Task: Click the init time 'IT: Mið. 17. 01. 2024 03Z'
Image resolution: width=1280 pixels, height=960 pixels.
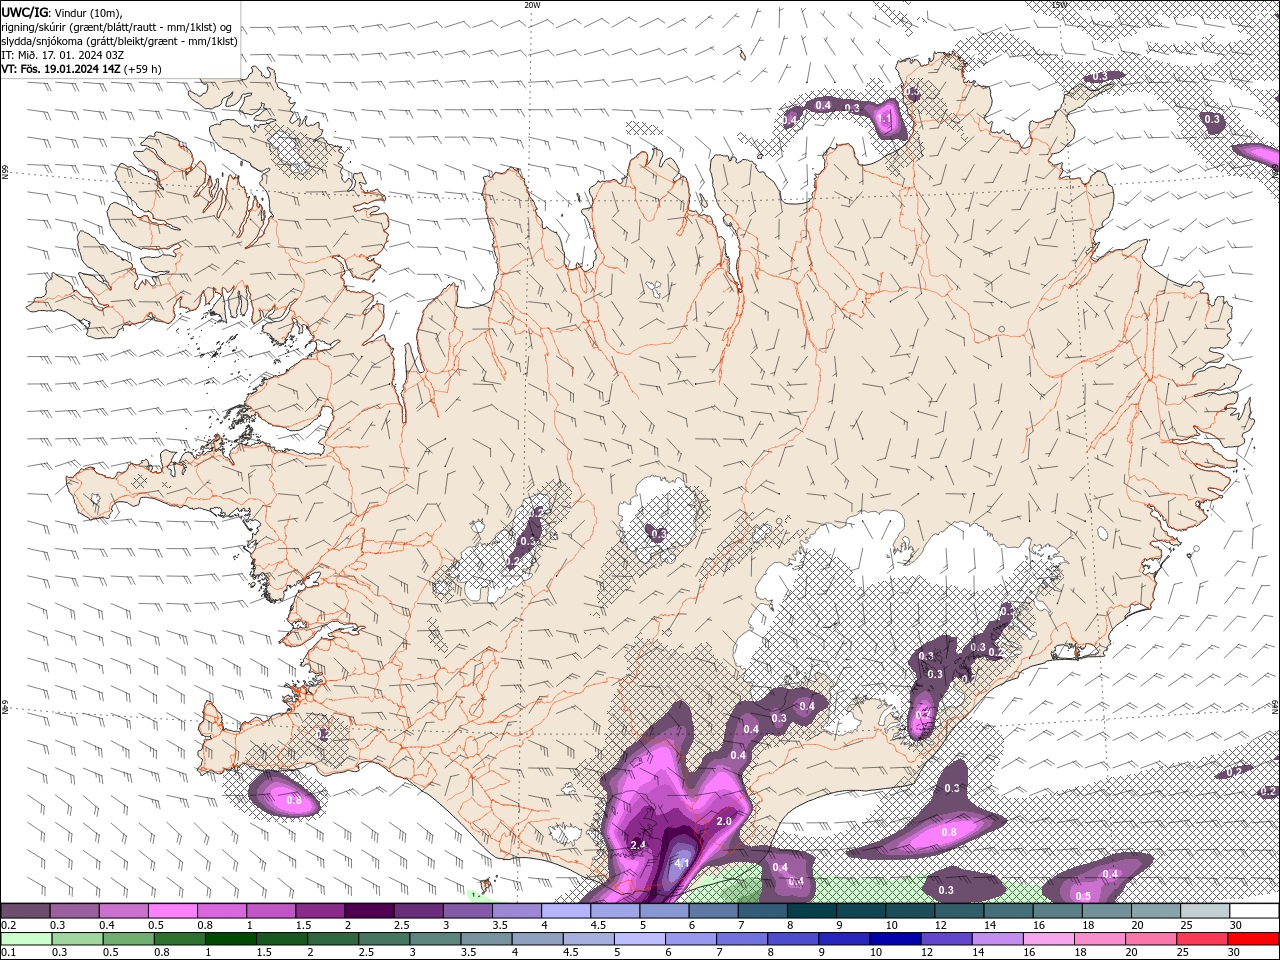Action: 63,55
